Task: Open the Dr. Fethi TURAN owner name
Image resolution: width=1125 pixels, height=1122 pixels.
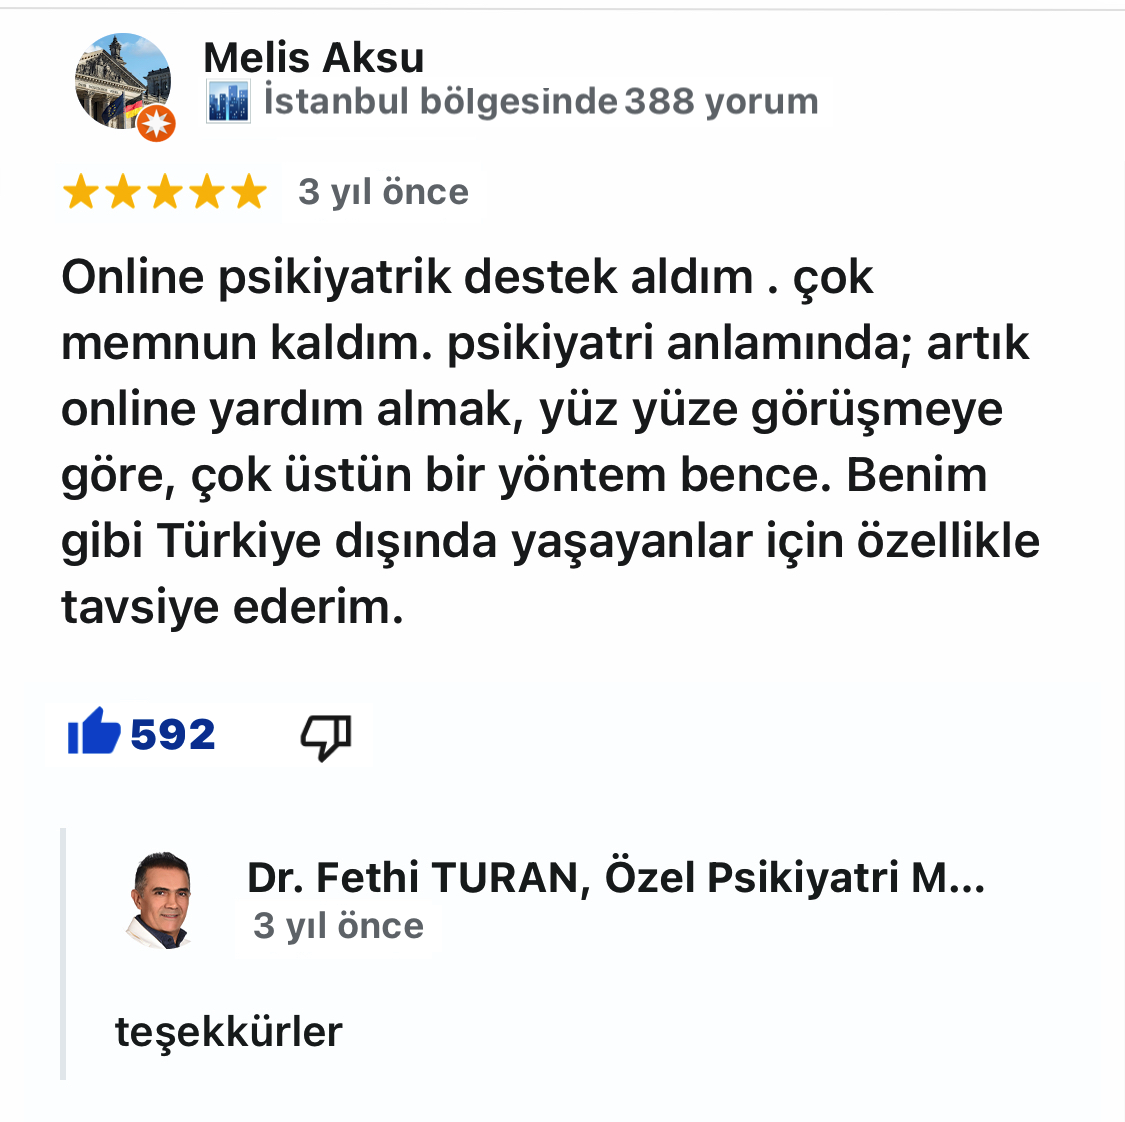Action: (616, 877)
